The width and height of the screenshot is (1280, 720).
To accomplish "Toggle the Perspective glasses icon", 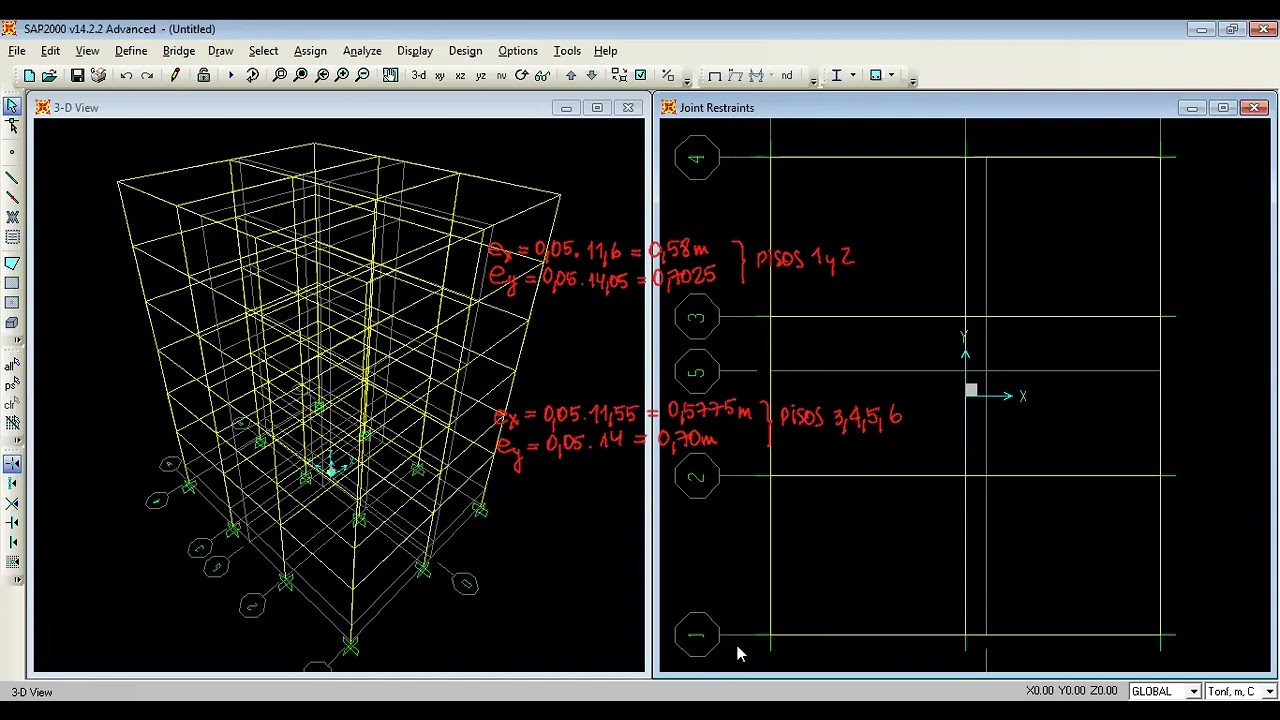I will click(x=542, y=76).
